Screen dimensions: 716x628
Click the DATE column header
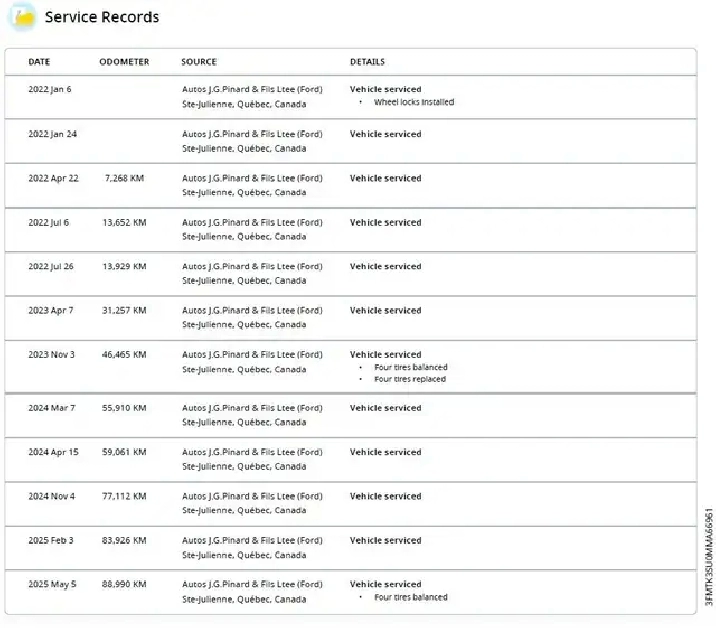tap(39, 62)
